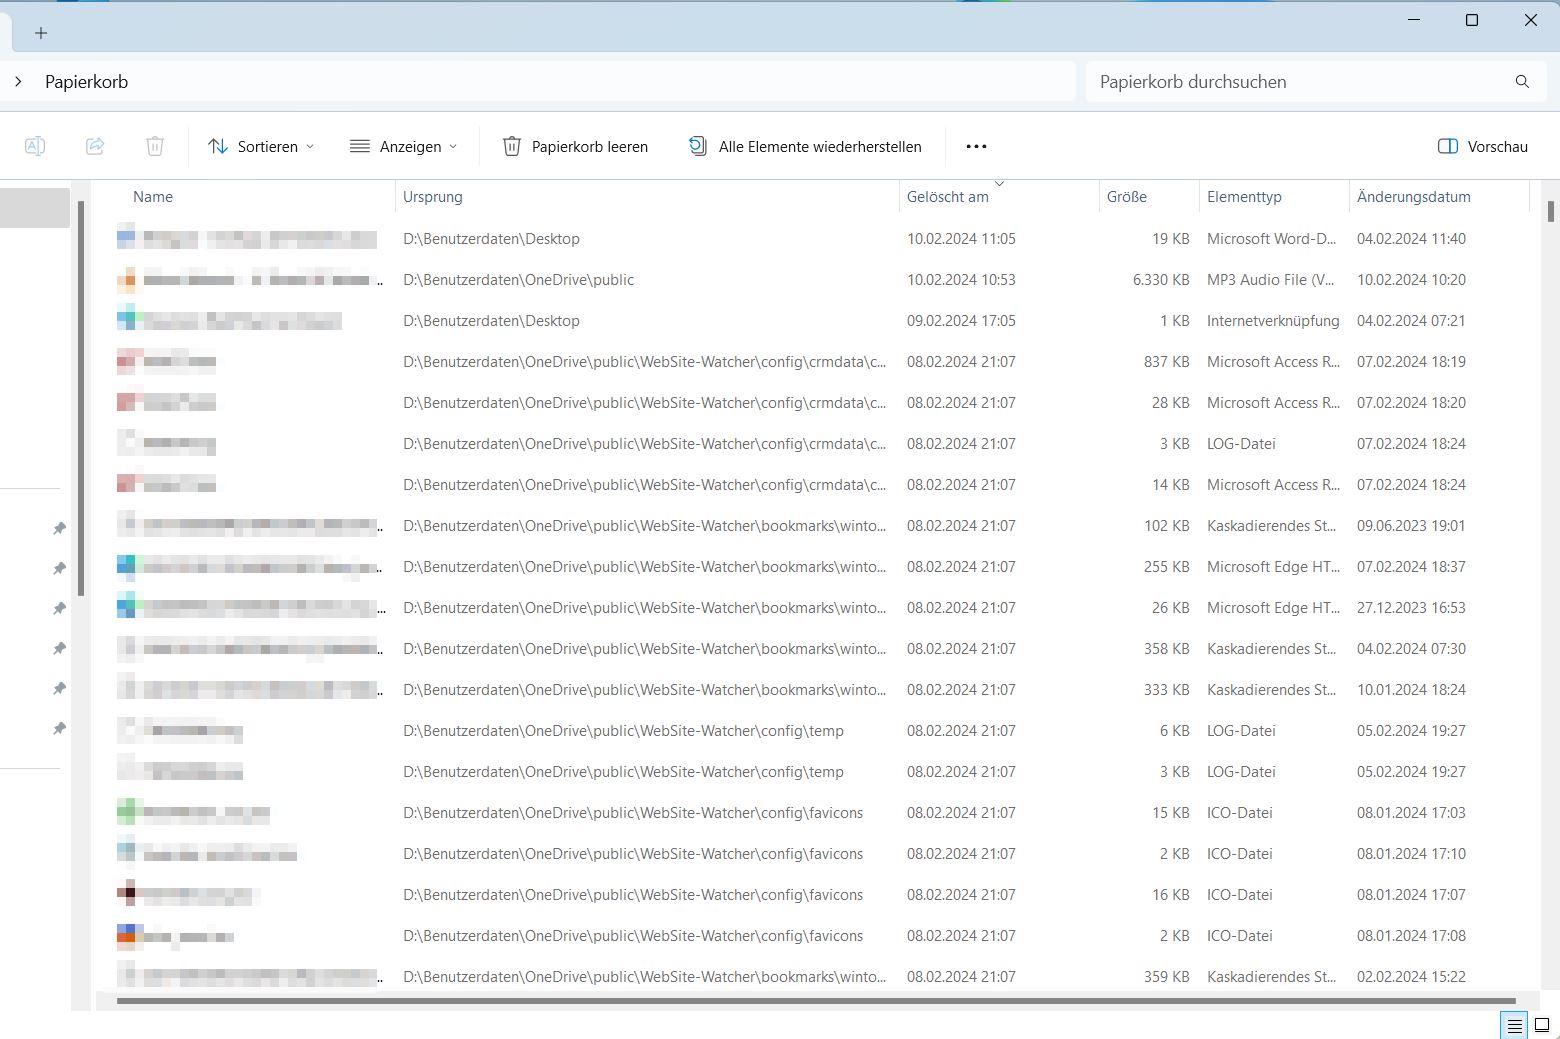Open the three-dots more options menu

[x=976, y=146]
